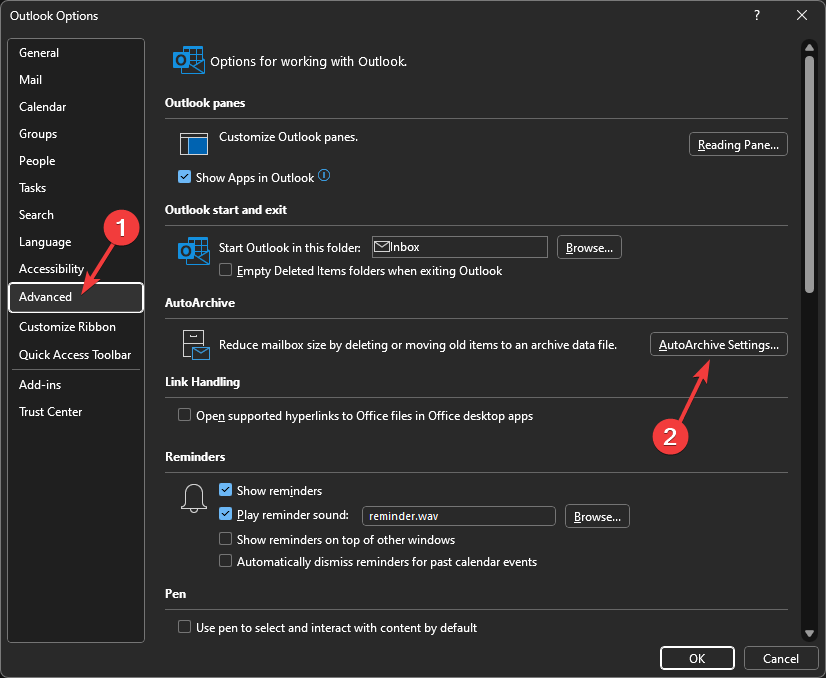Click the Outlook panes layout icon

[193, 143]
